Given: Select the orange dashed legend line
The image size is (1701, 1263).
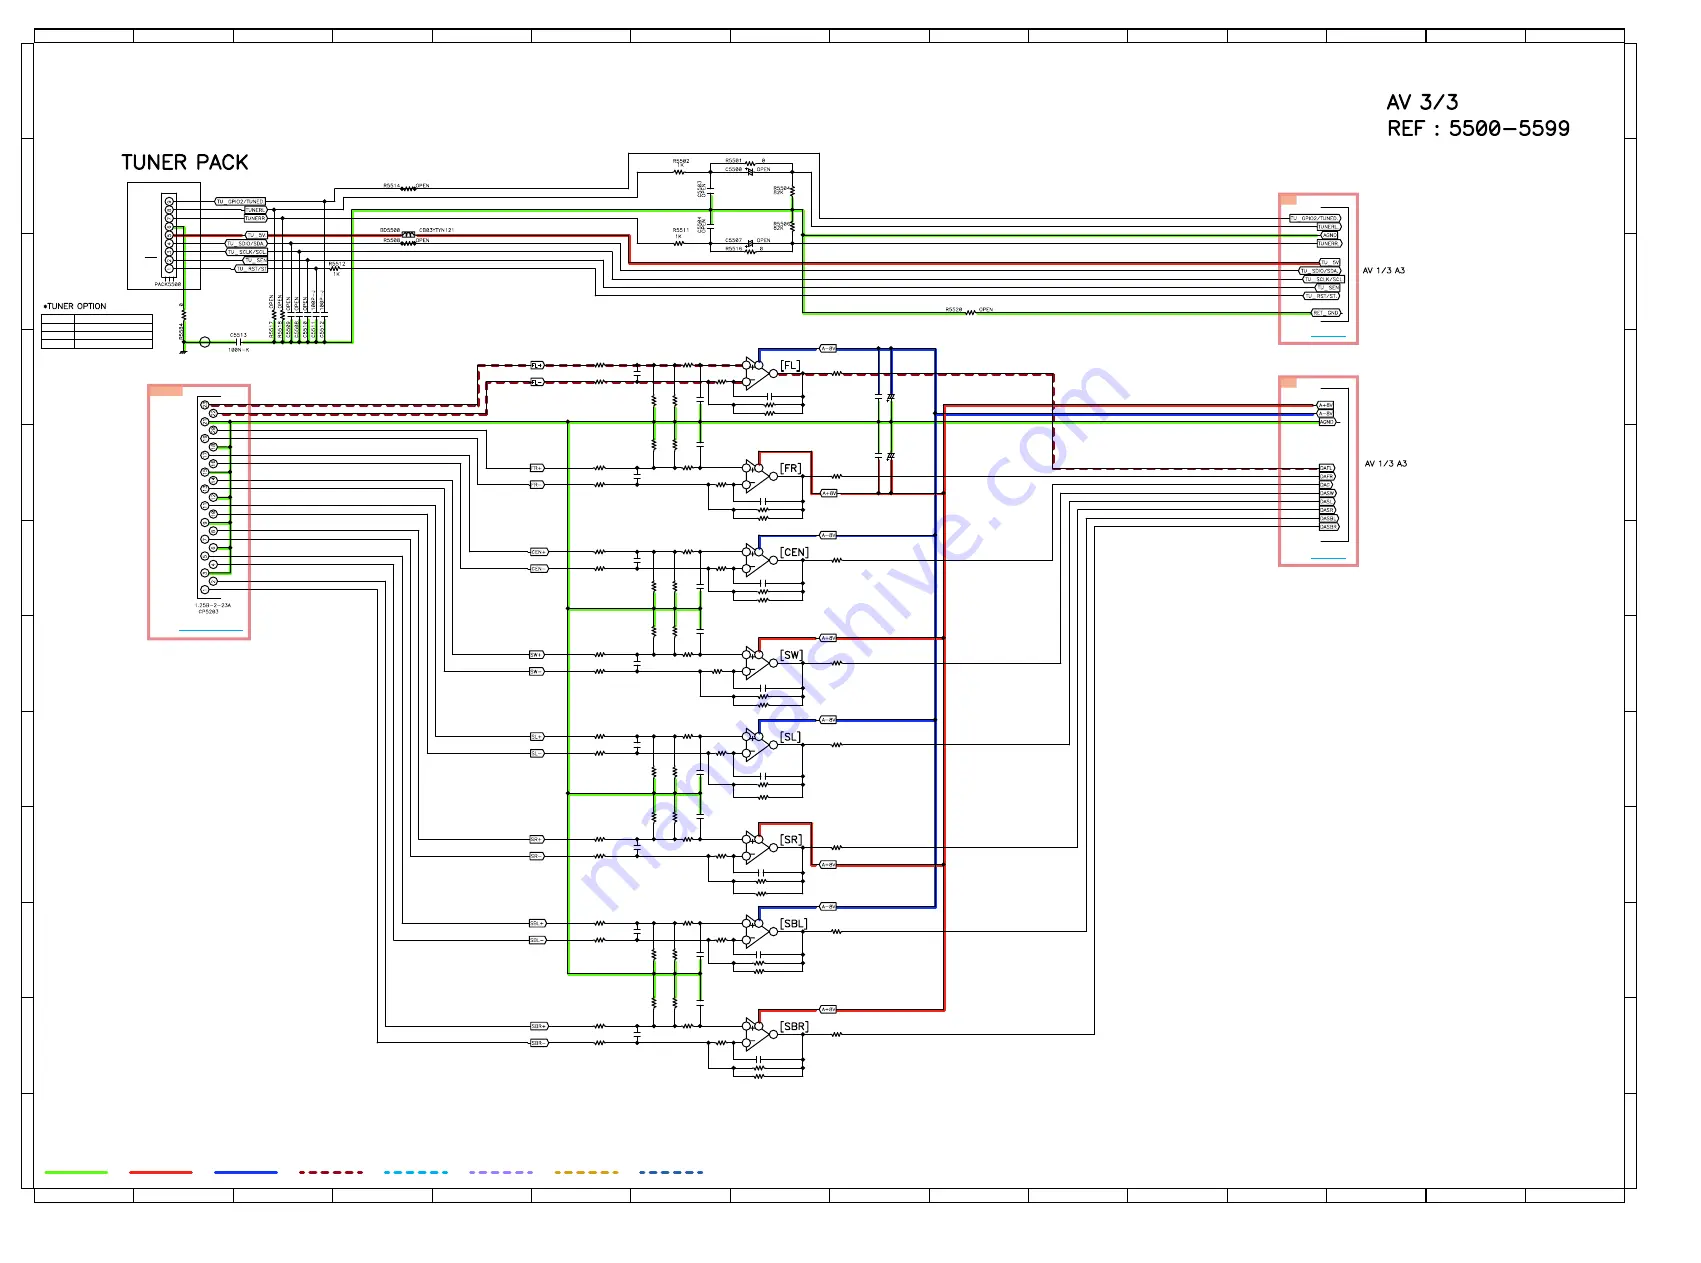Looking at the screenshot, I should (x=586, y=1172).
